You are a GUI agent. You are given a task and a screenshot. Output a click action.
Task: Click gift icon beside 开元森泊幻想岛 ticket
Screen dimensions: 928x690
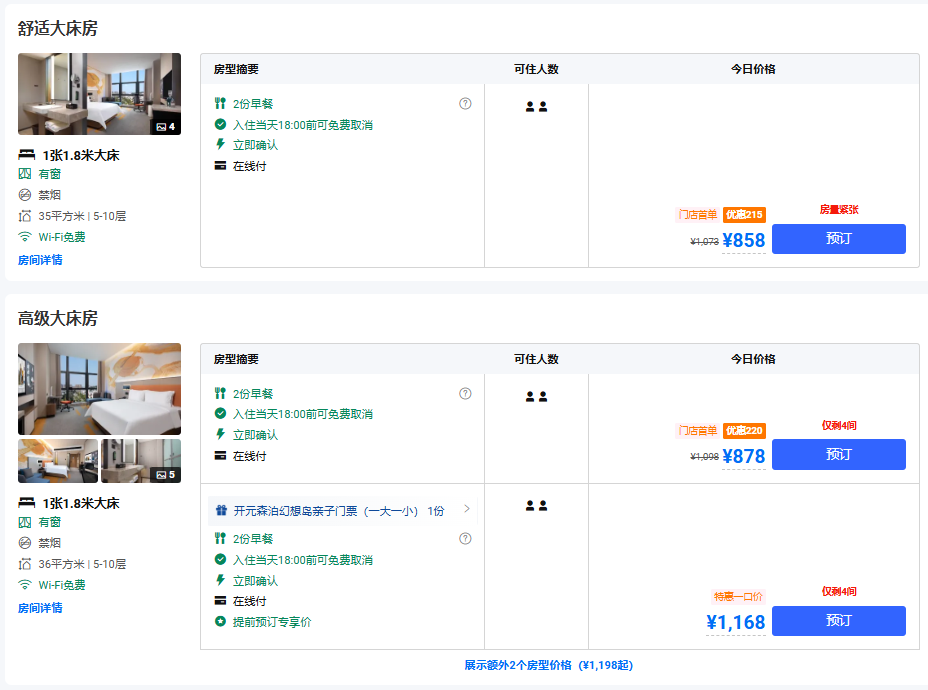pos(221,511)
